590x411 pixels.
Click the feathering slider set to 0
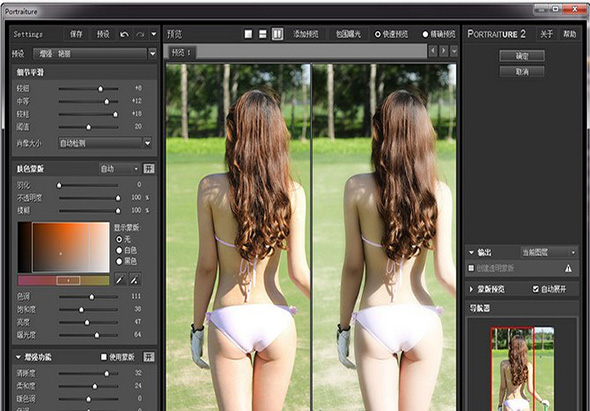coord(88,185)
